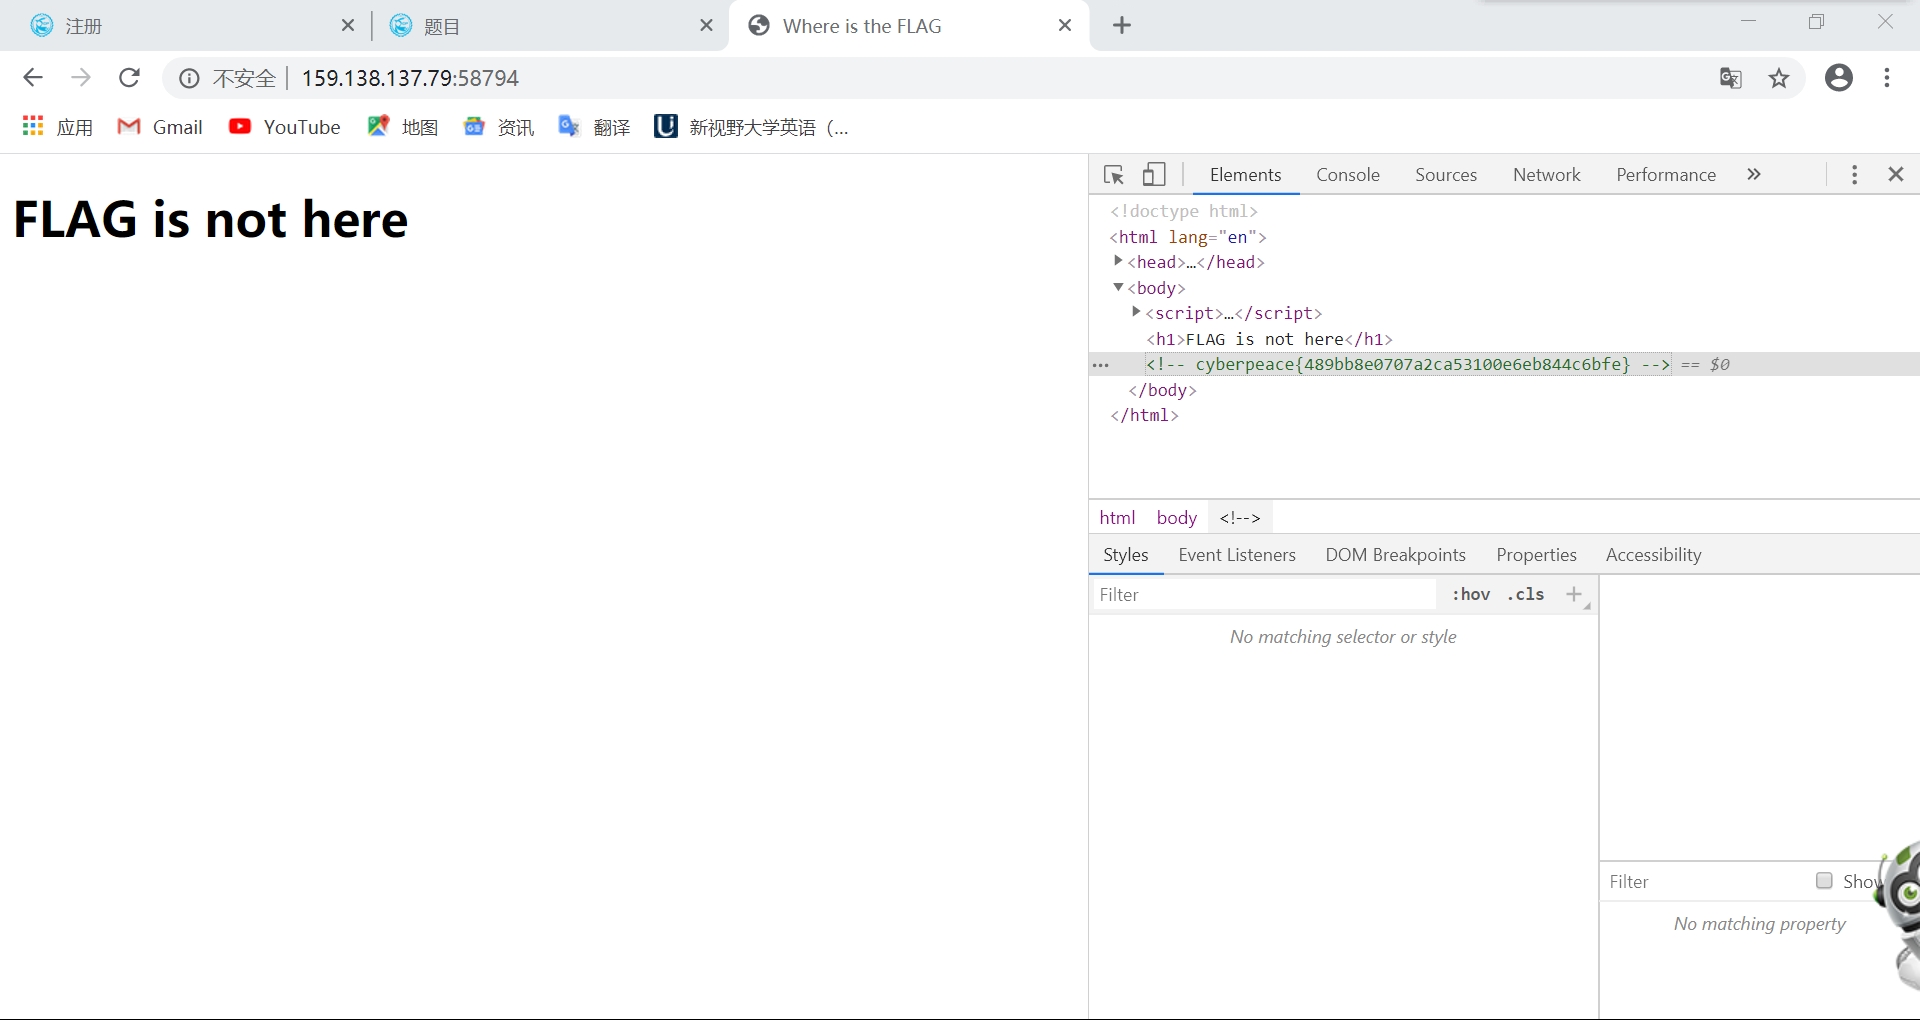Click add new style rule plus button

click(x=1572, y=594)
